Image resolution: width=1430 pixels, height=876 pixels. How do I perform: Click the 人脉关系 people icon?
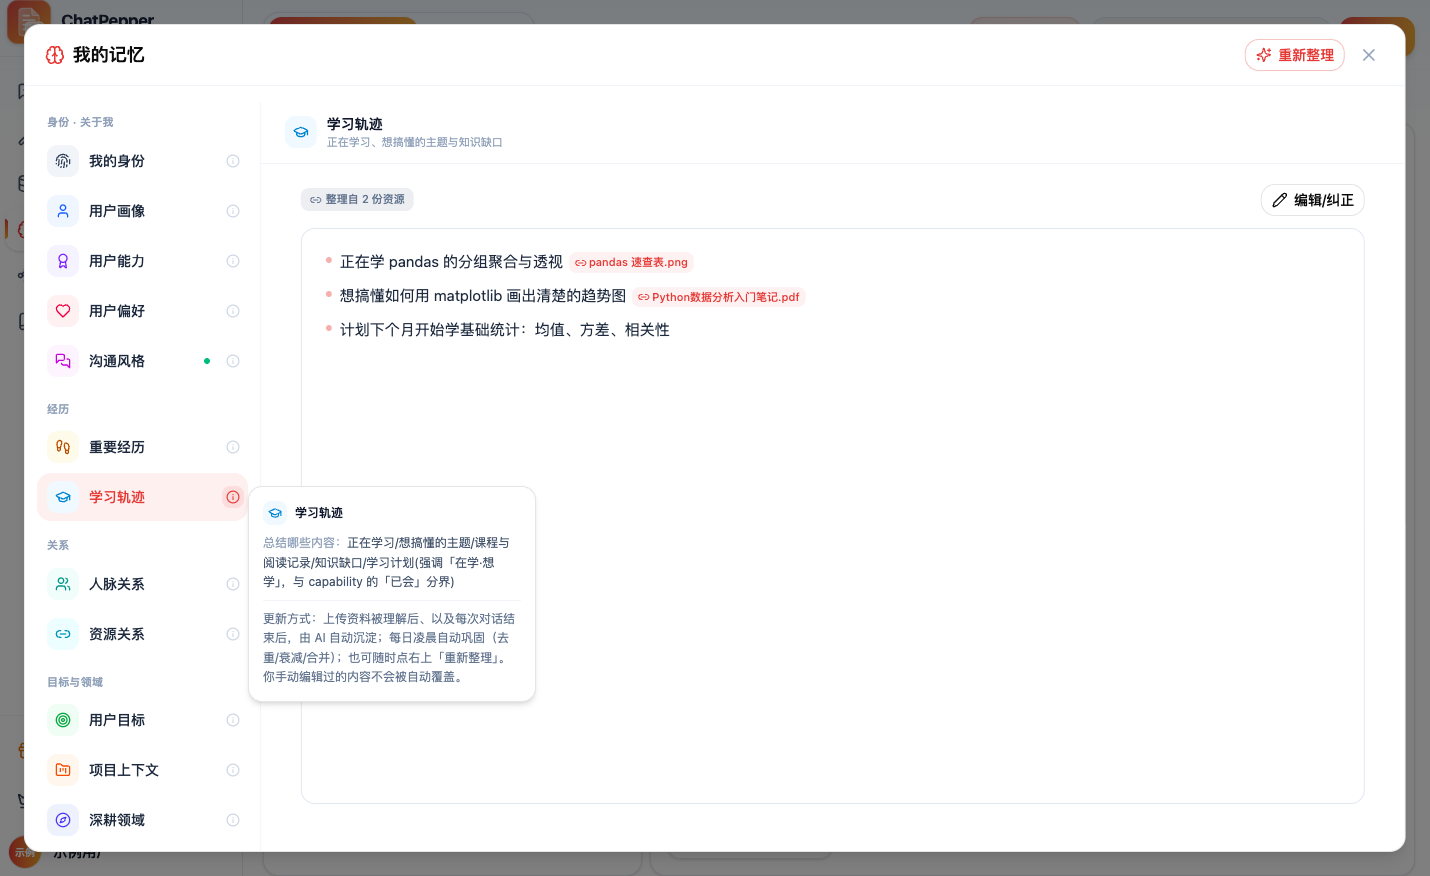[x=63, y=584]
